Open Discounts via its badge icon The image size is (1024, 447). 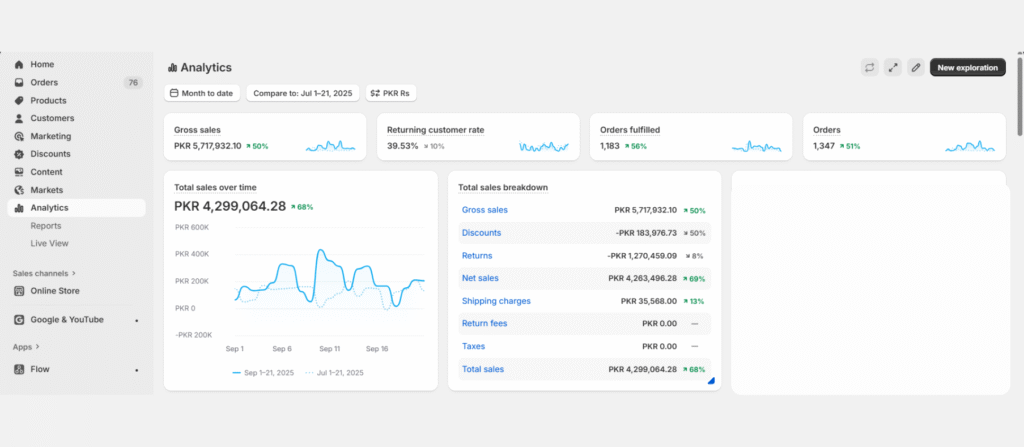(x=19, y=154)
